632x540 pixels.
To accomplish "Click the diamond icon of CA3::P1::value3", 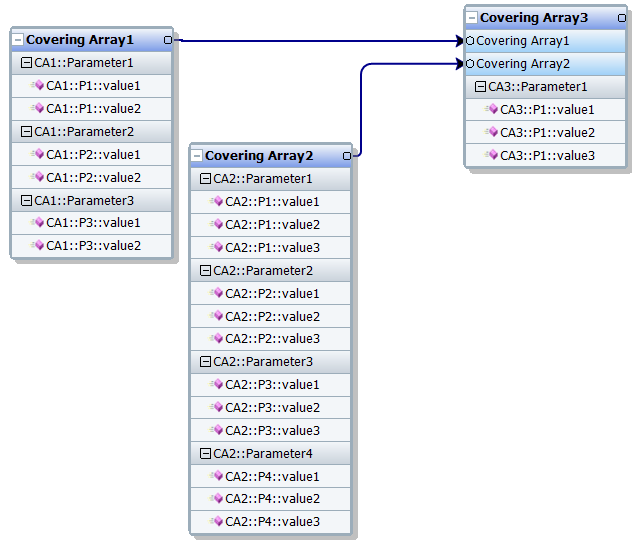I will click(x=492, y=155).
